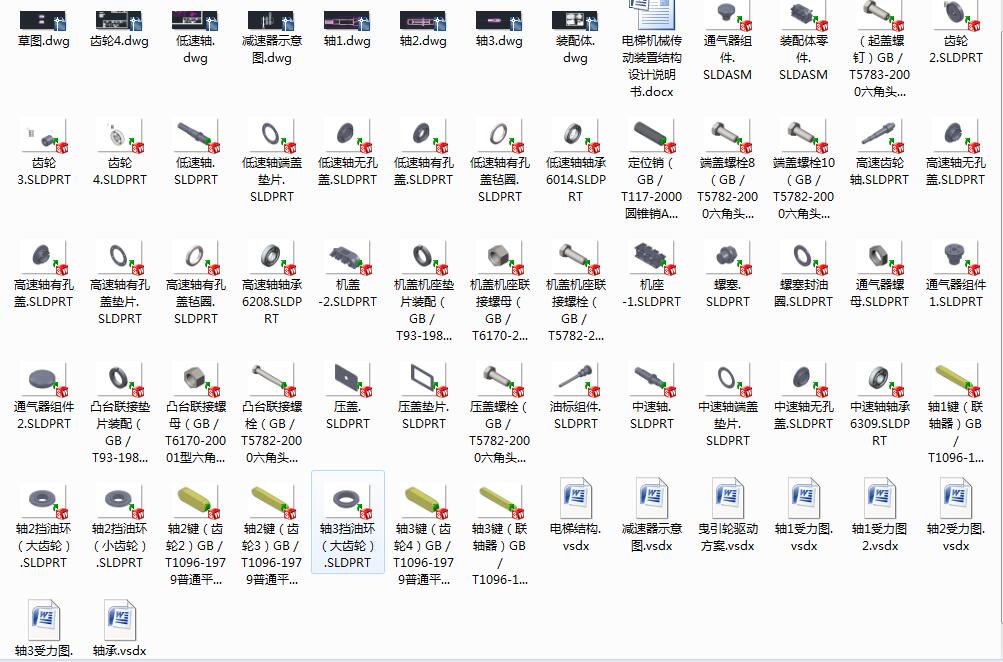Select the 机座-1.SLDPRT part
The height and width of the screenshot is (662, 1003).
650,265
